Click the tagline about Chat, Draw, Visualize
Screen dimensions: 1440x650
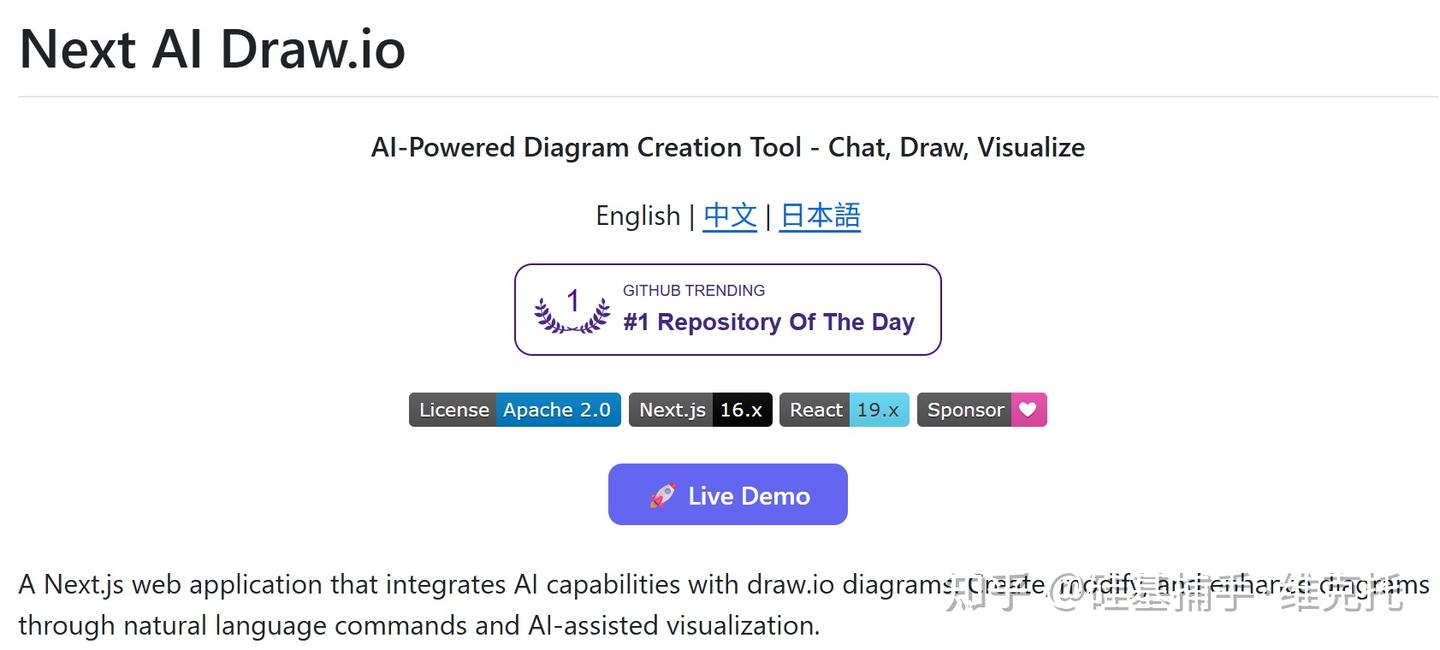(x=728, y=147)
